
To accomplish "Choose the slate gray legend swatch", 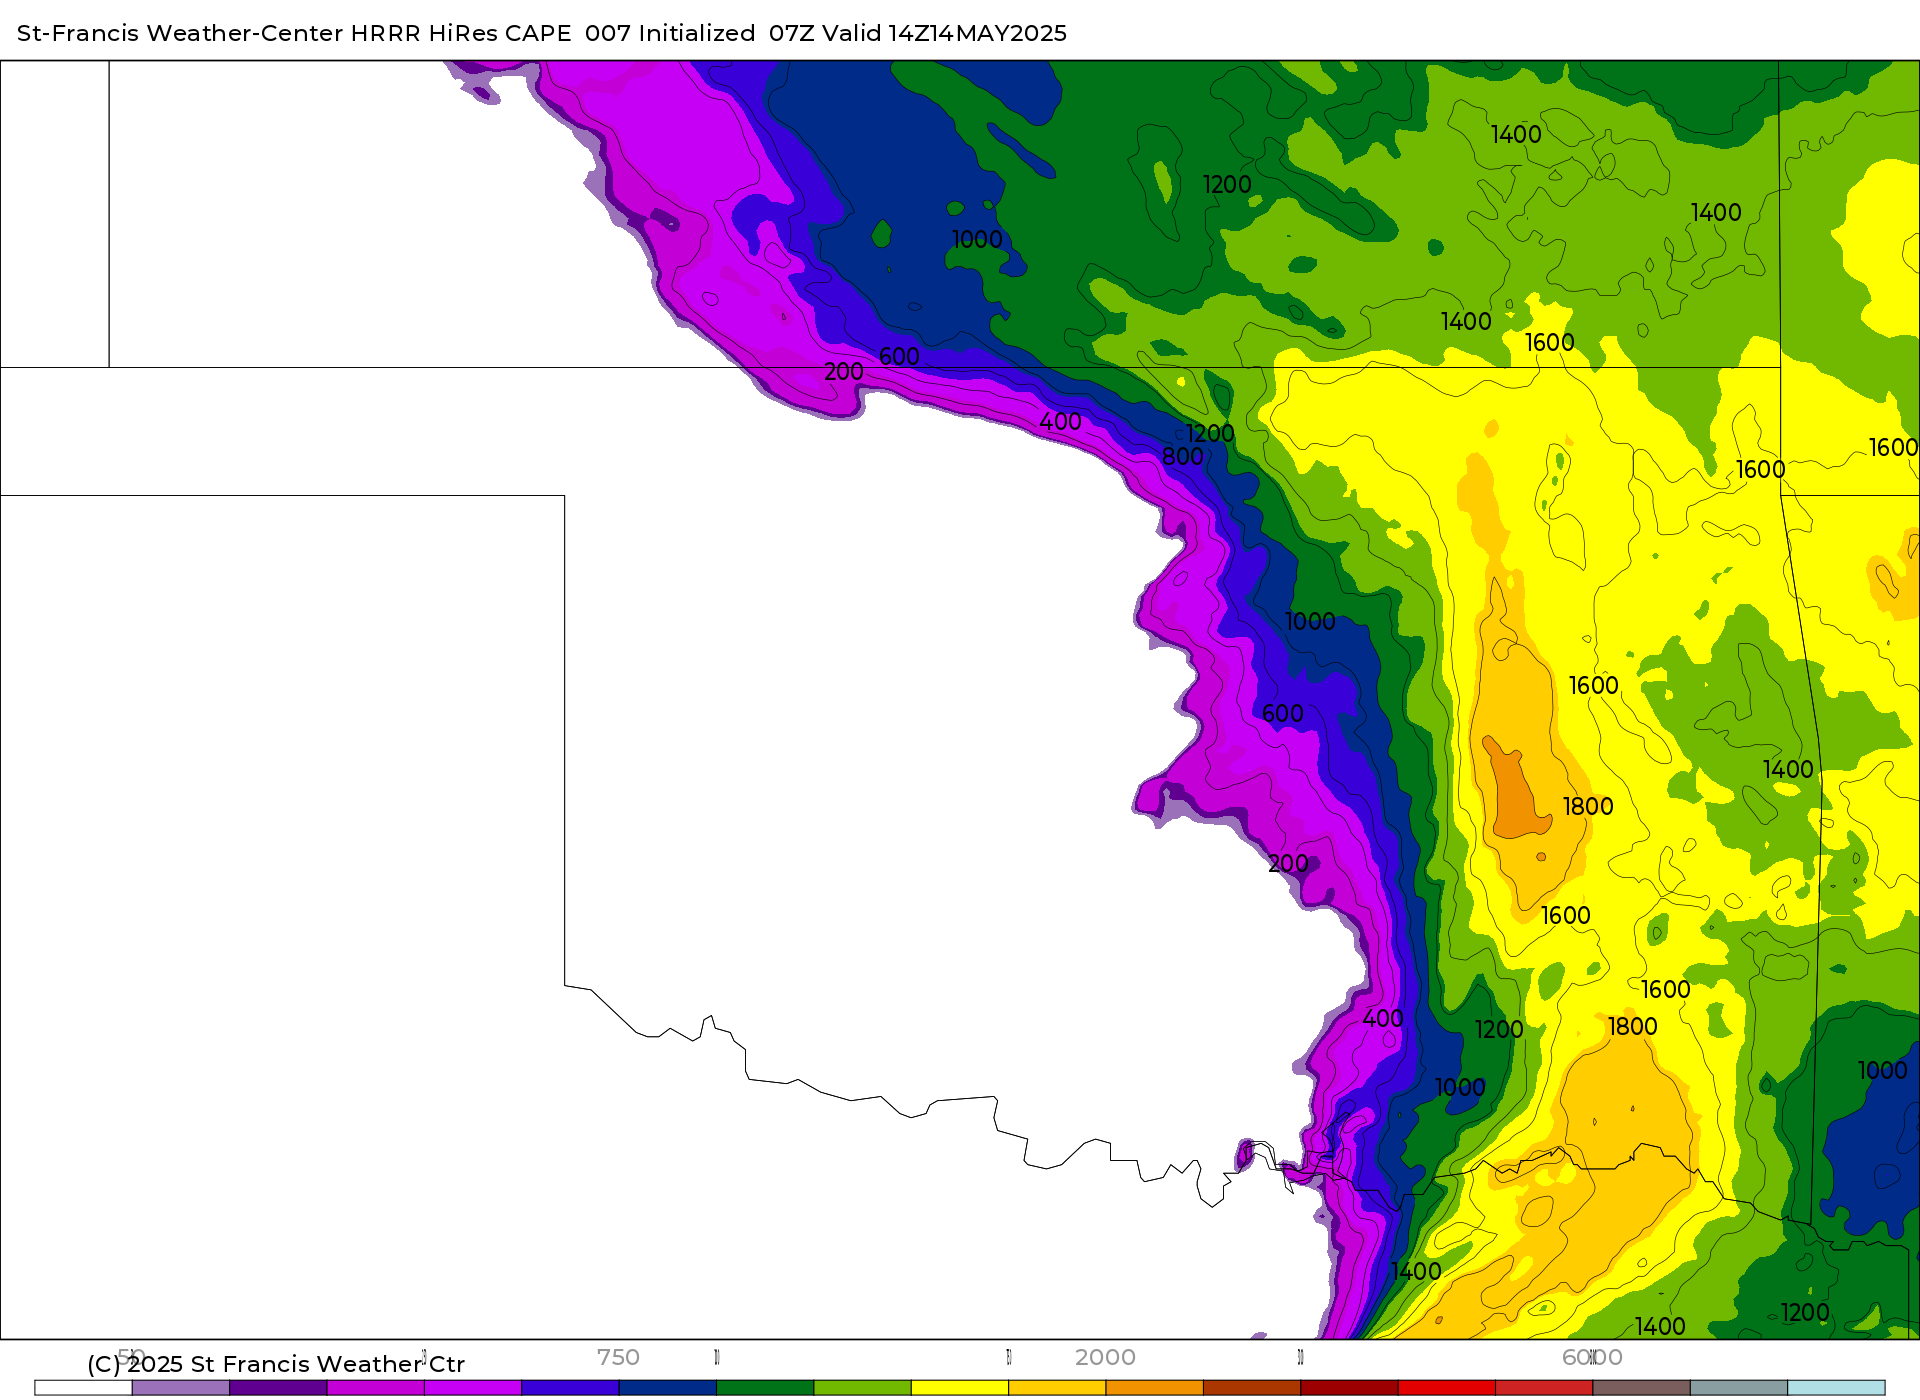I will click(x=1739, y=1388).
